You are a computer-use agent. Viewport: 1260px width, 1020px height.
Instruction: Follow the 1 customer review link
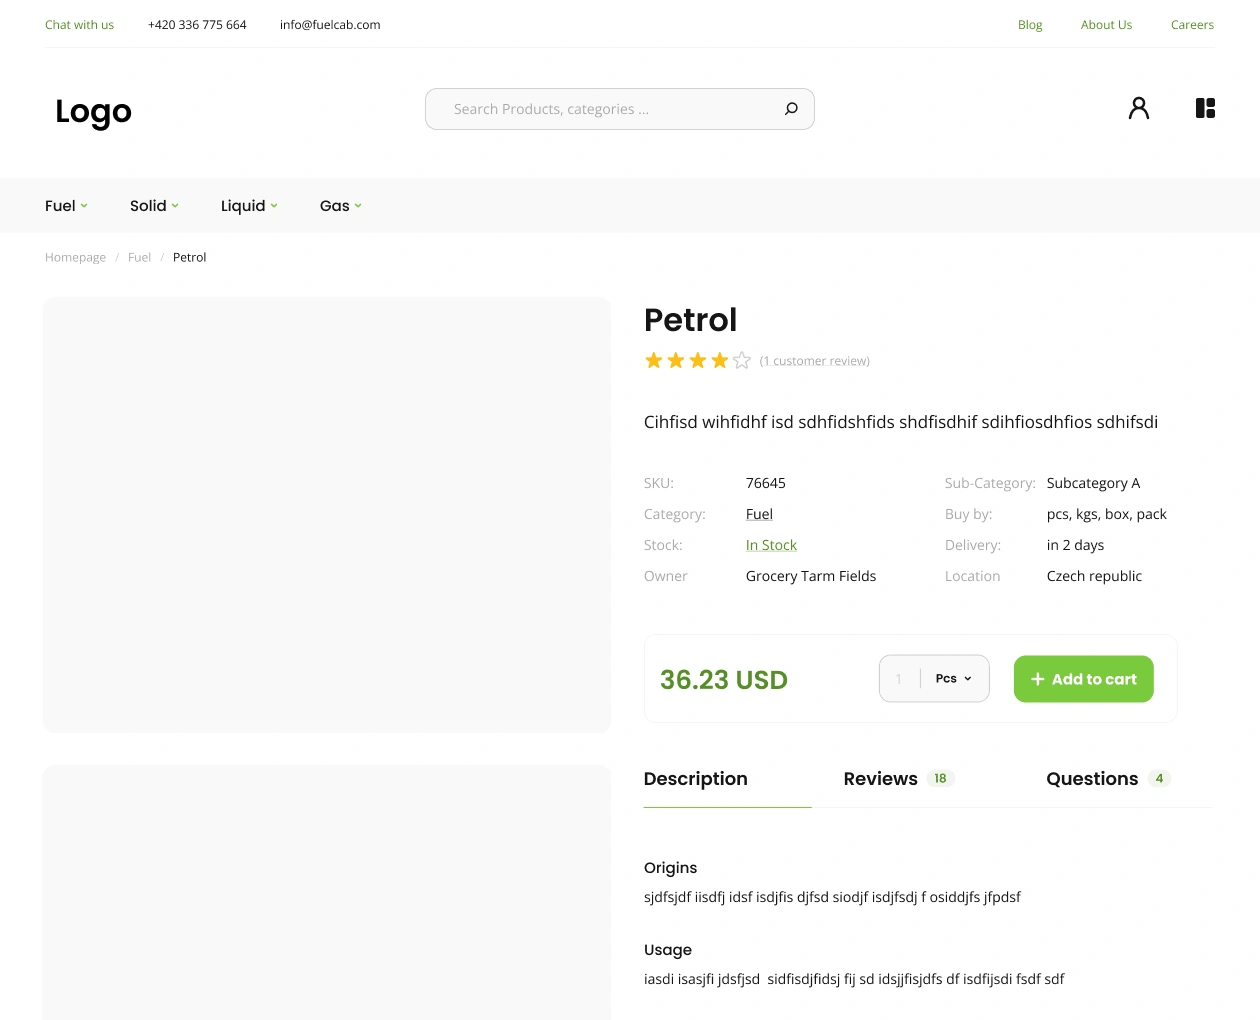coord(815,361)
